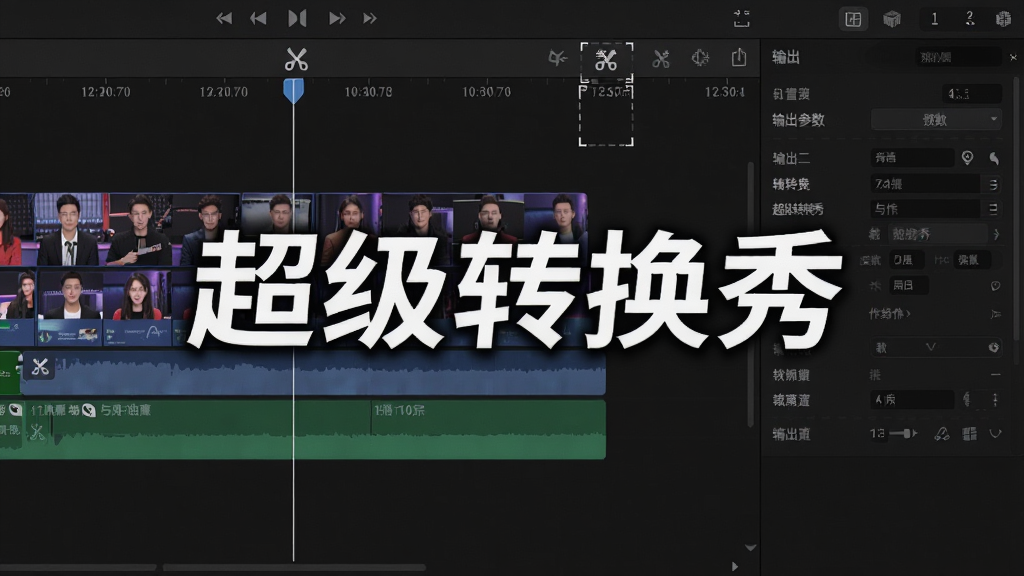Click the scissors icon on blue audio clip

[40, 367]
